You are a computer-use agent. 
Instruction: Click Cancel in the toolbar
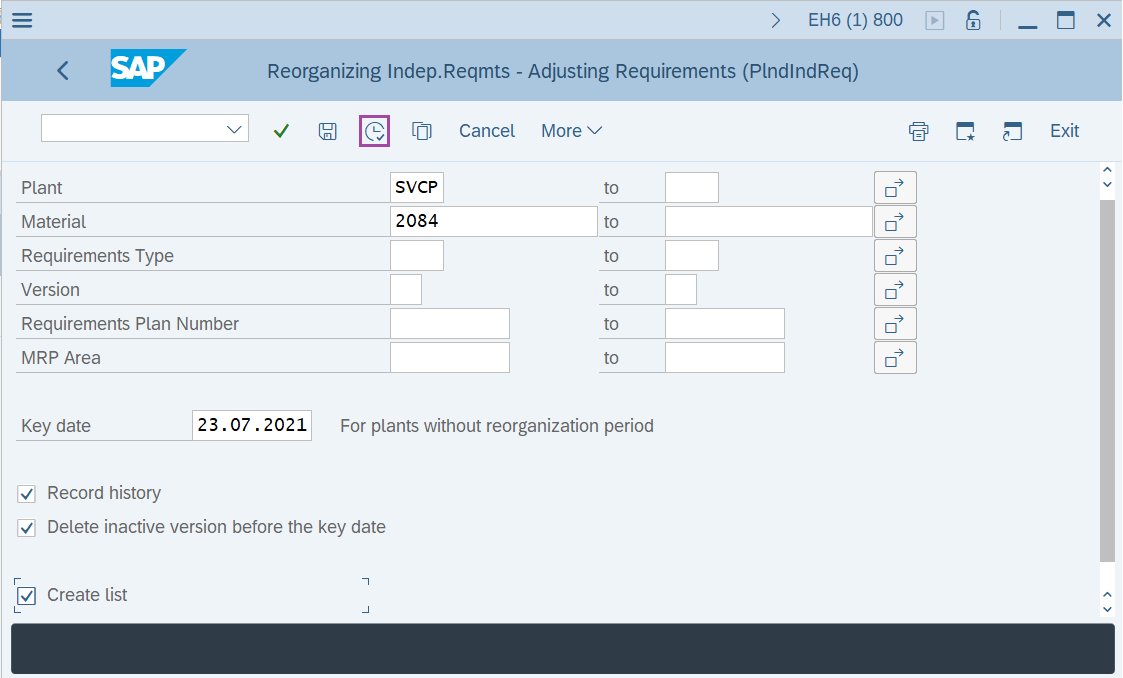487,131
